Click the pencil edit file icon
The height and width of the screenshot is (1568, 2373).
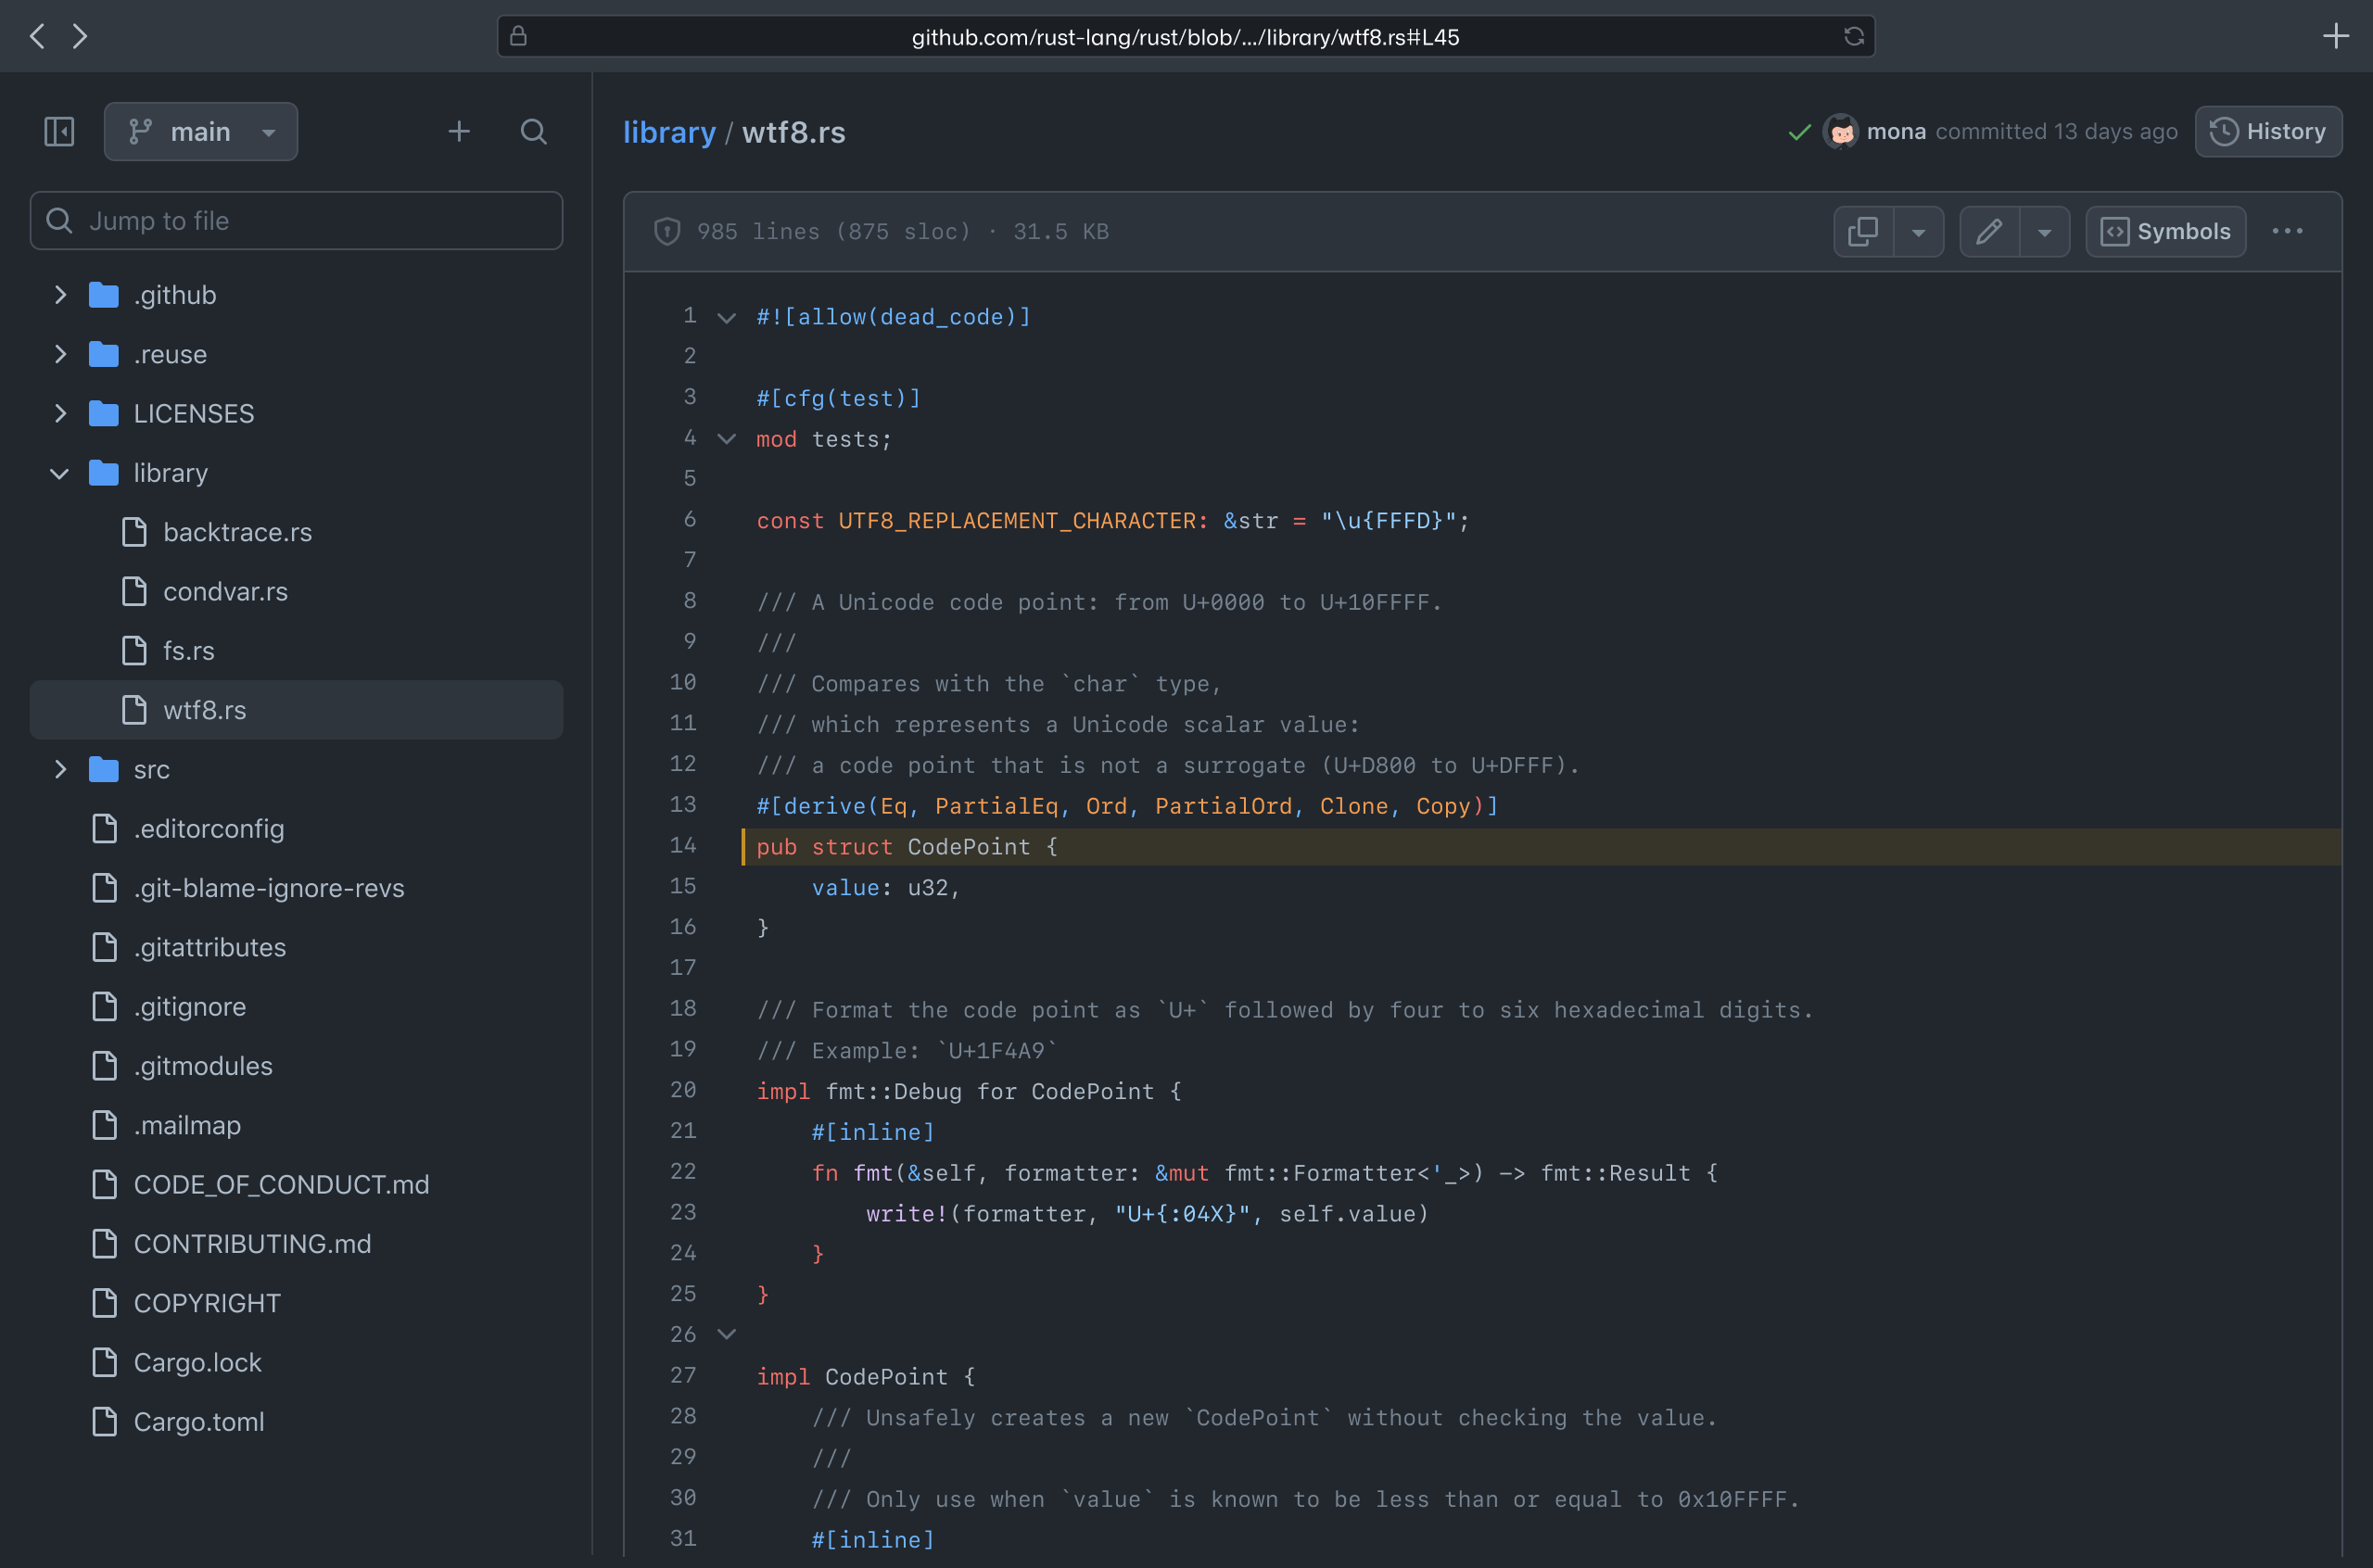click(x=1989, y=231)
